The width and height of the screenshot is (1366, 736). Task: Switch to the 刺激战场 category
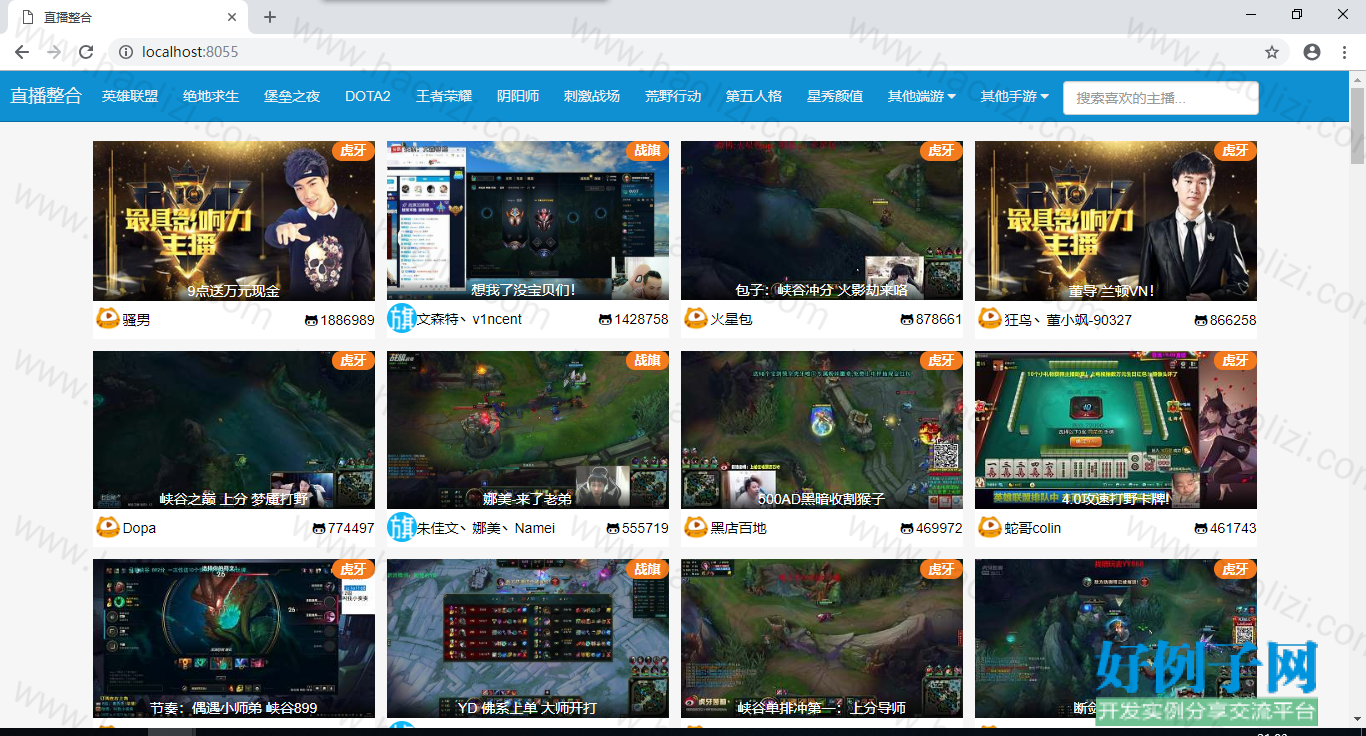click(x=592, y=96)
